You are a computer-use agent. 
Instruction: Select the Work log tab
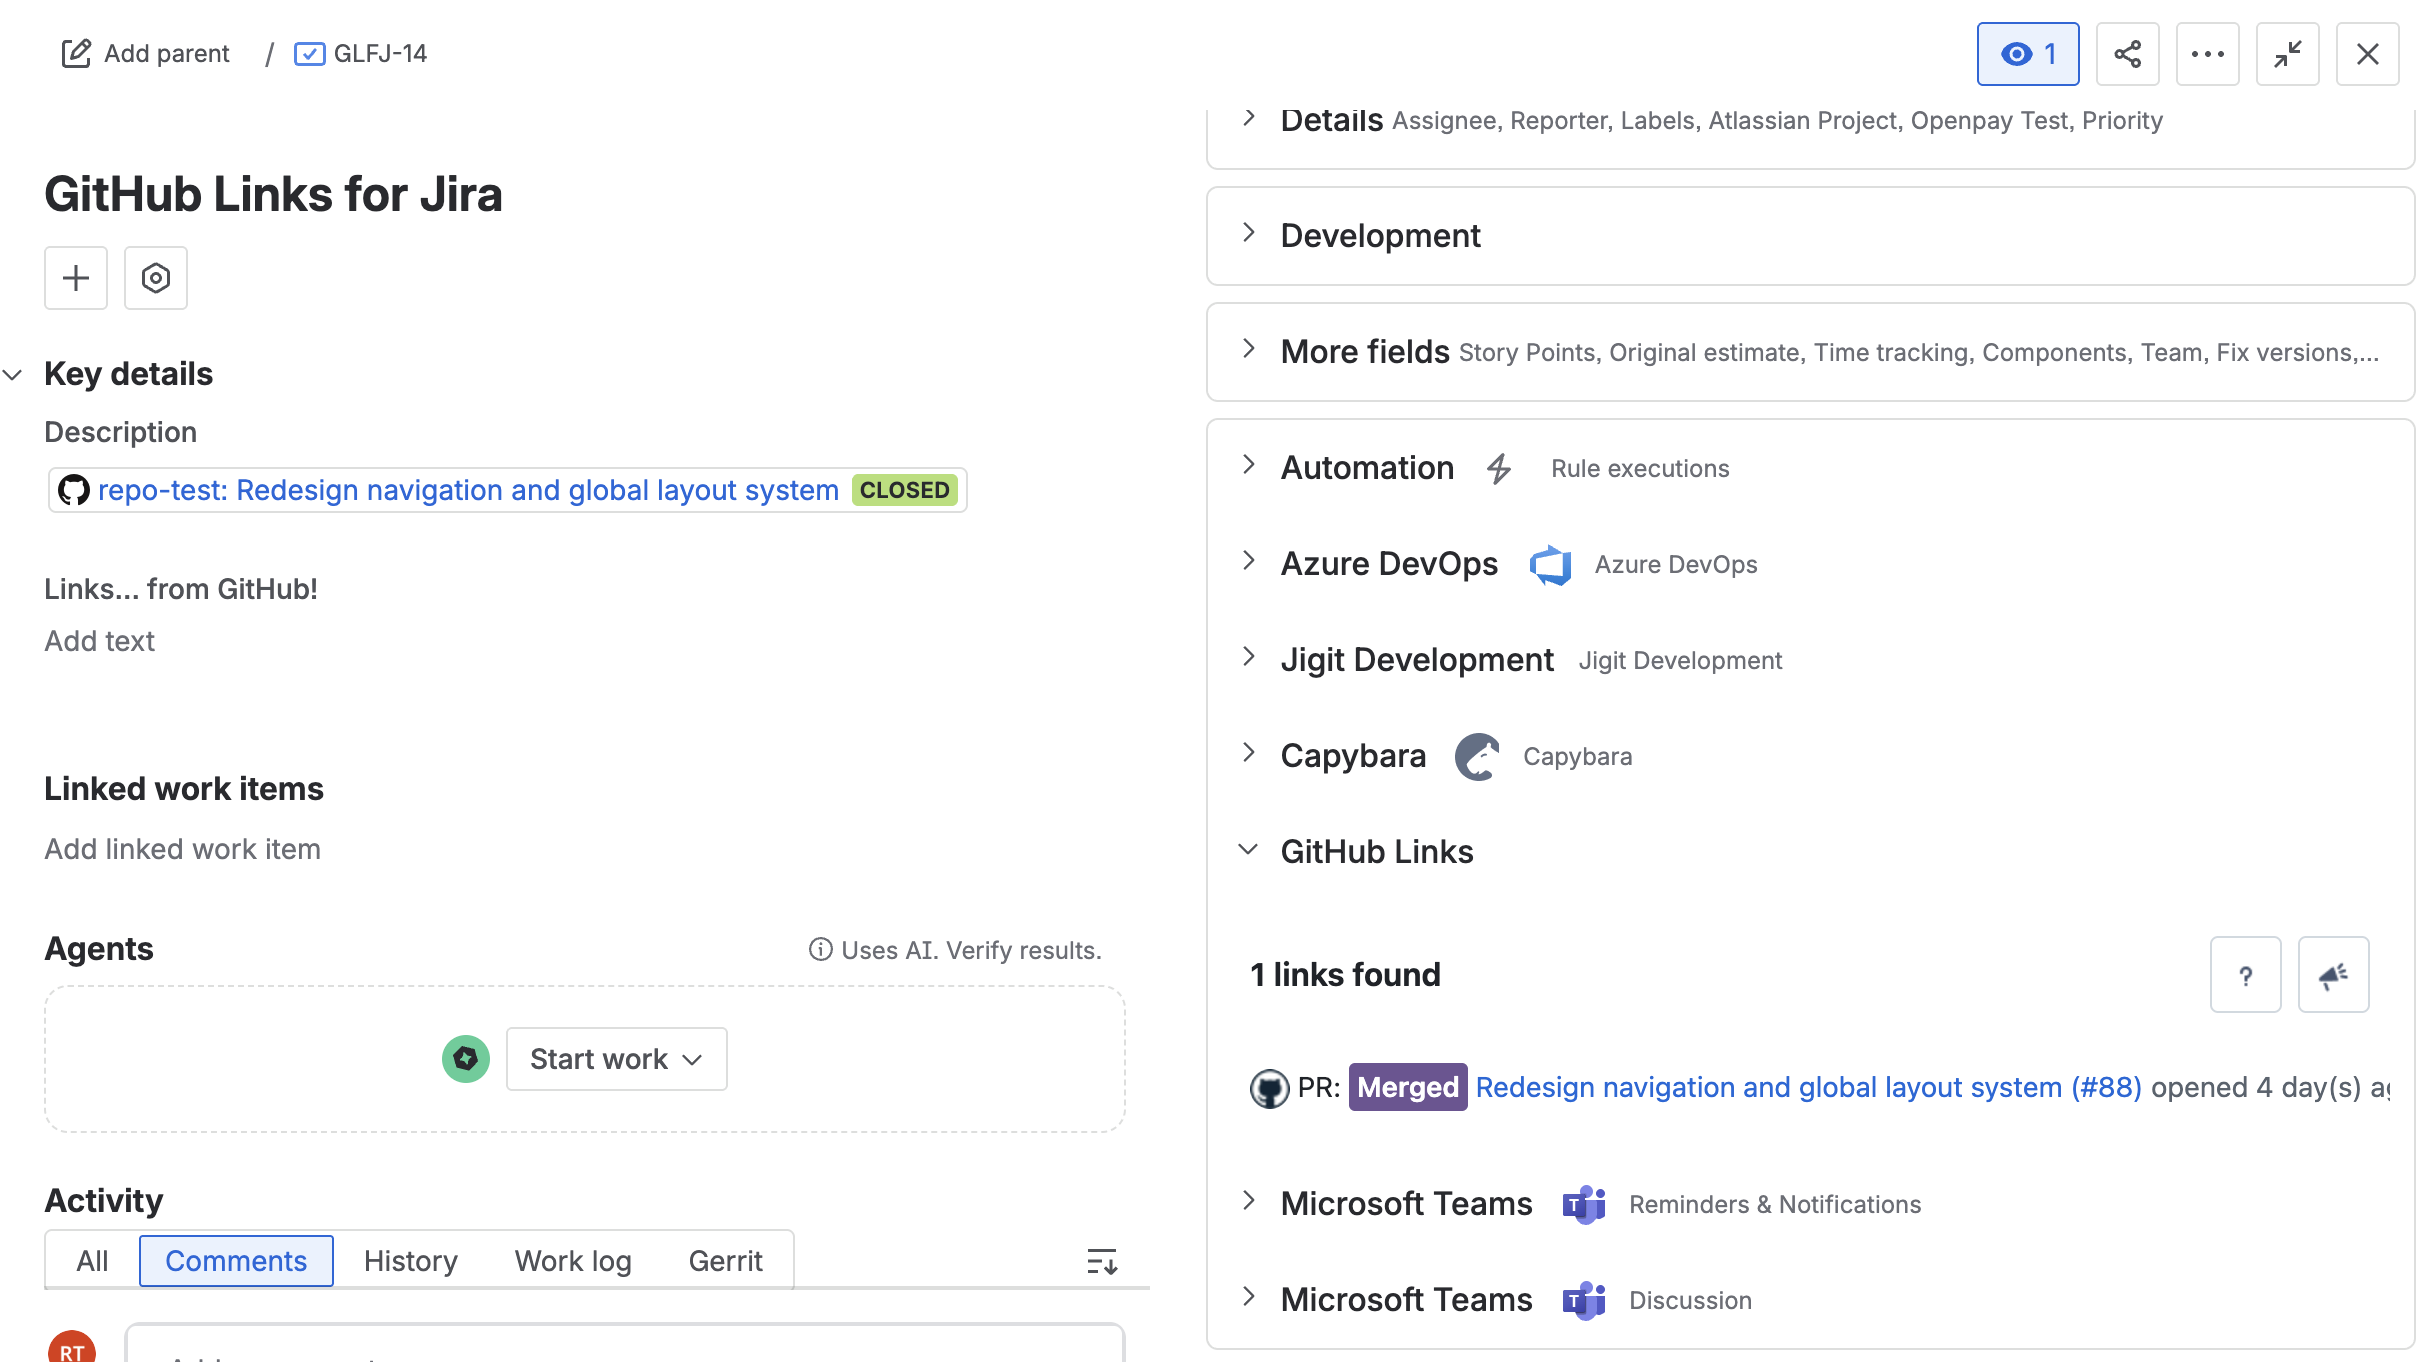pyautogui.click(x=573, y=1261)
